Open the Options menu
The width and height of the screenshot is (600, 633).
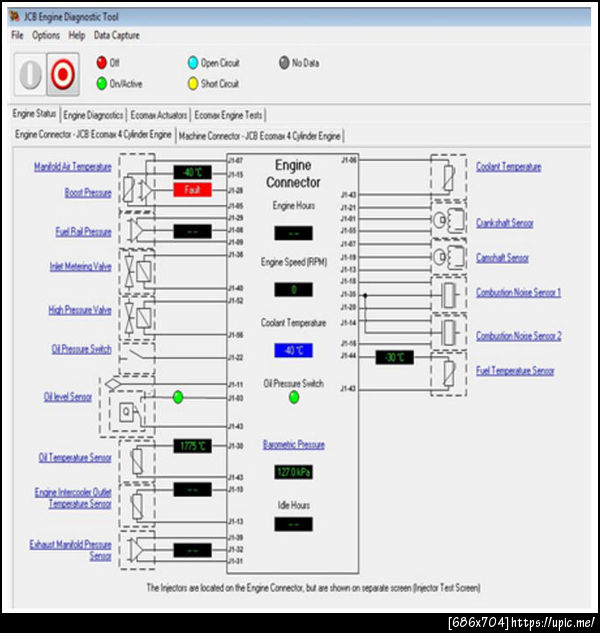(46, 36)
